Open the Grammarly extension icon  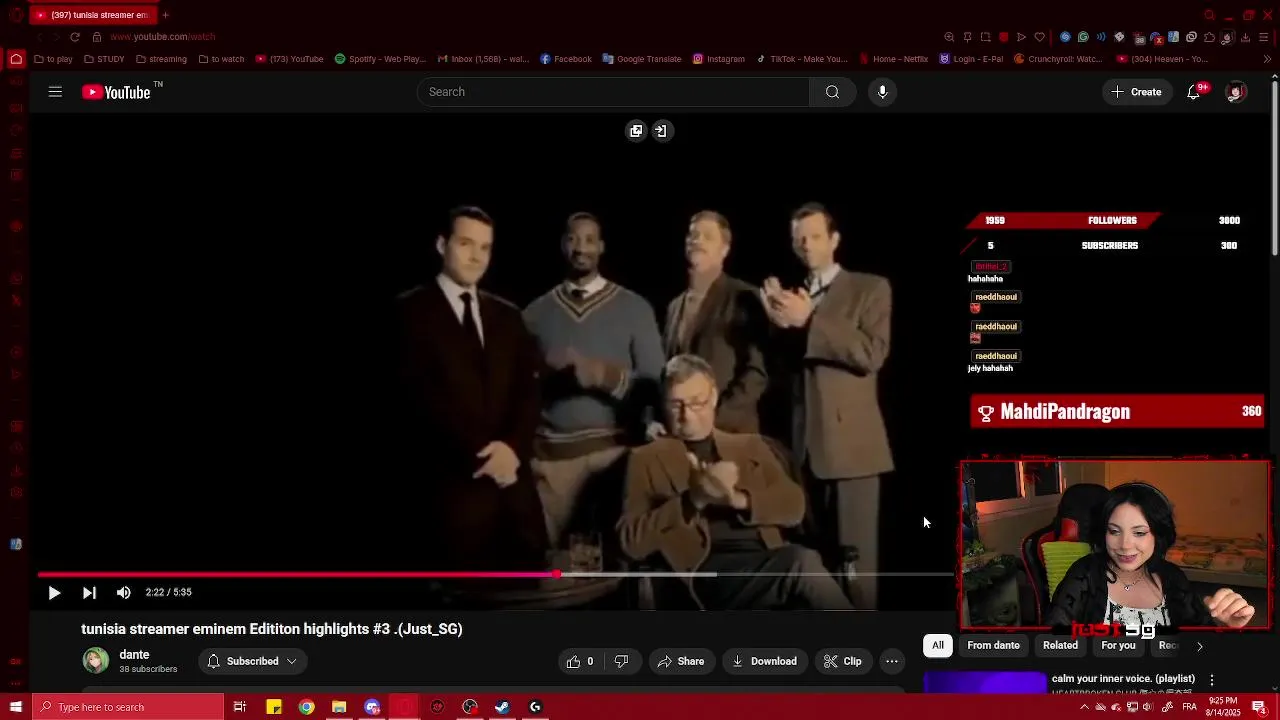tap(1083, 37)
